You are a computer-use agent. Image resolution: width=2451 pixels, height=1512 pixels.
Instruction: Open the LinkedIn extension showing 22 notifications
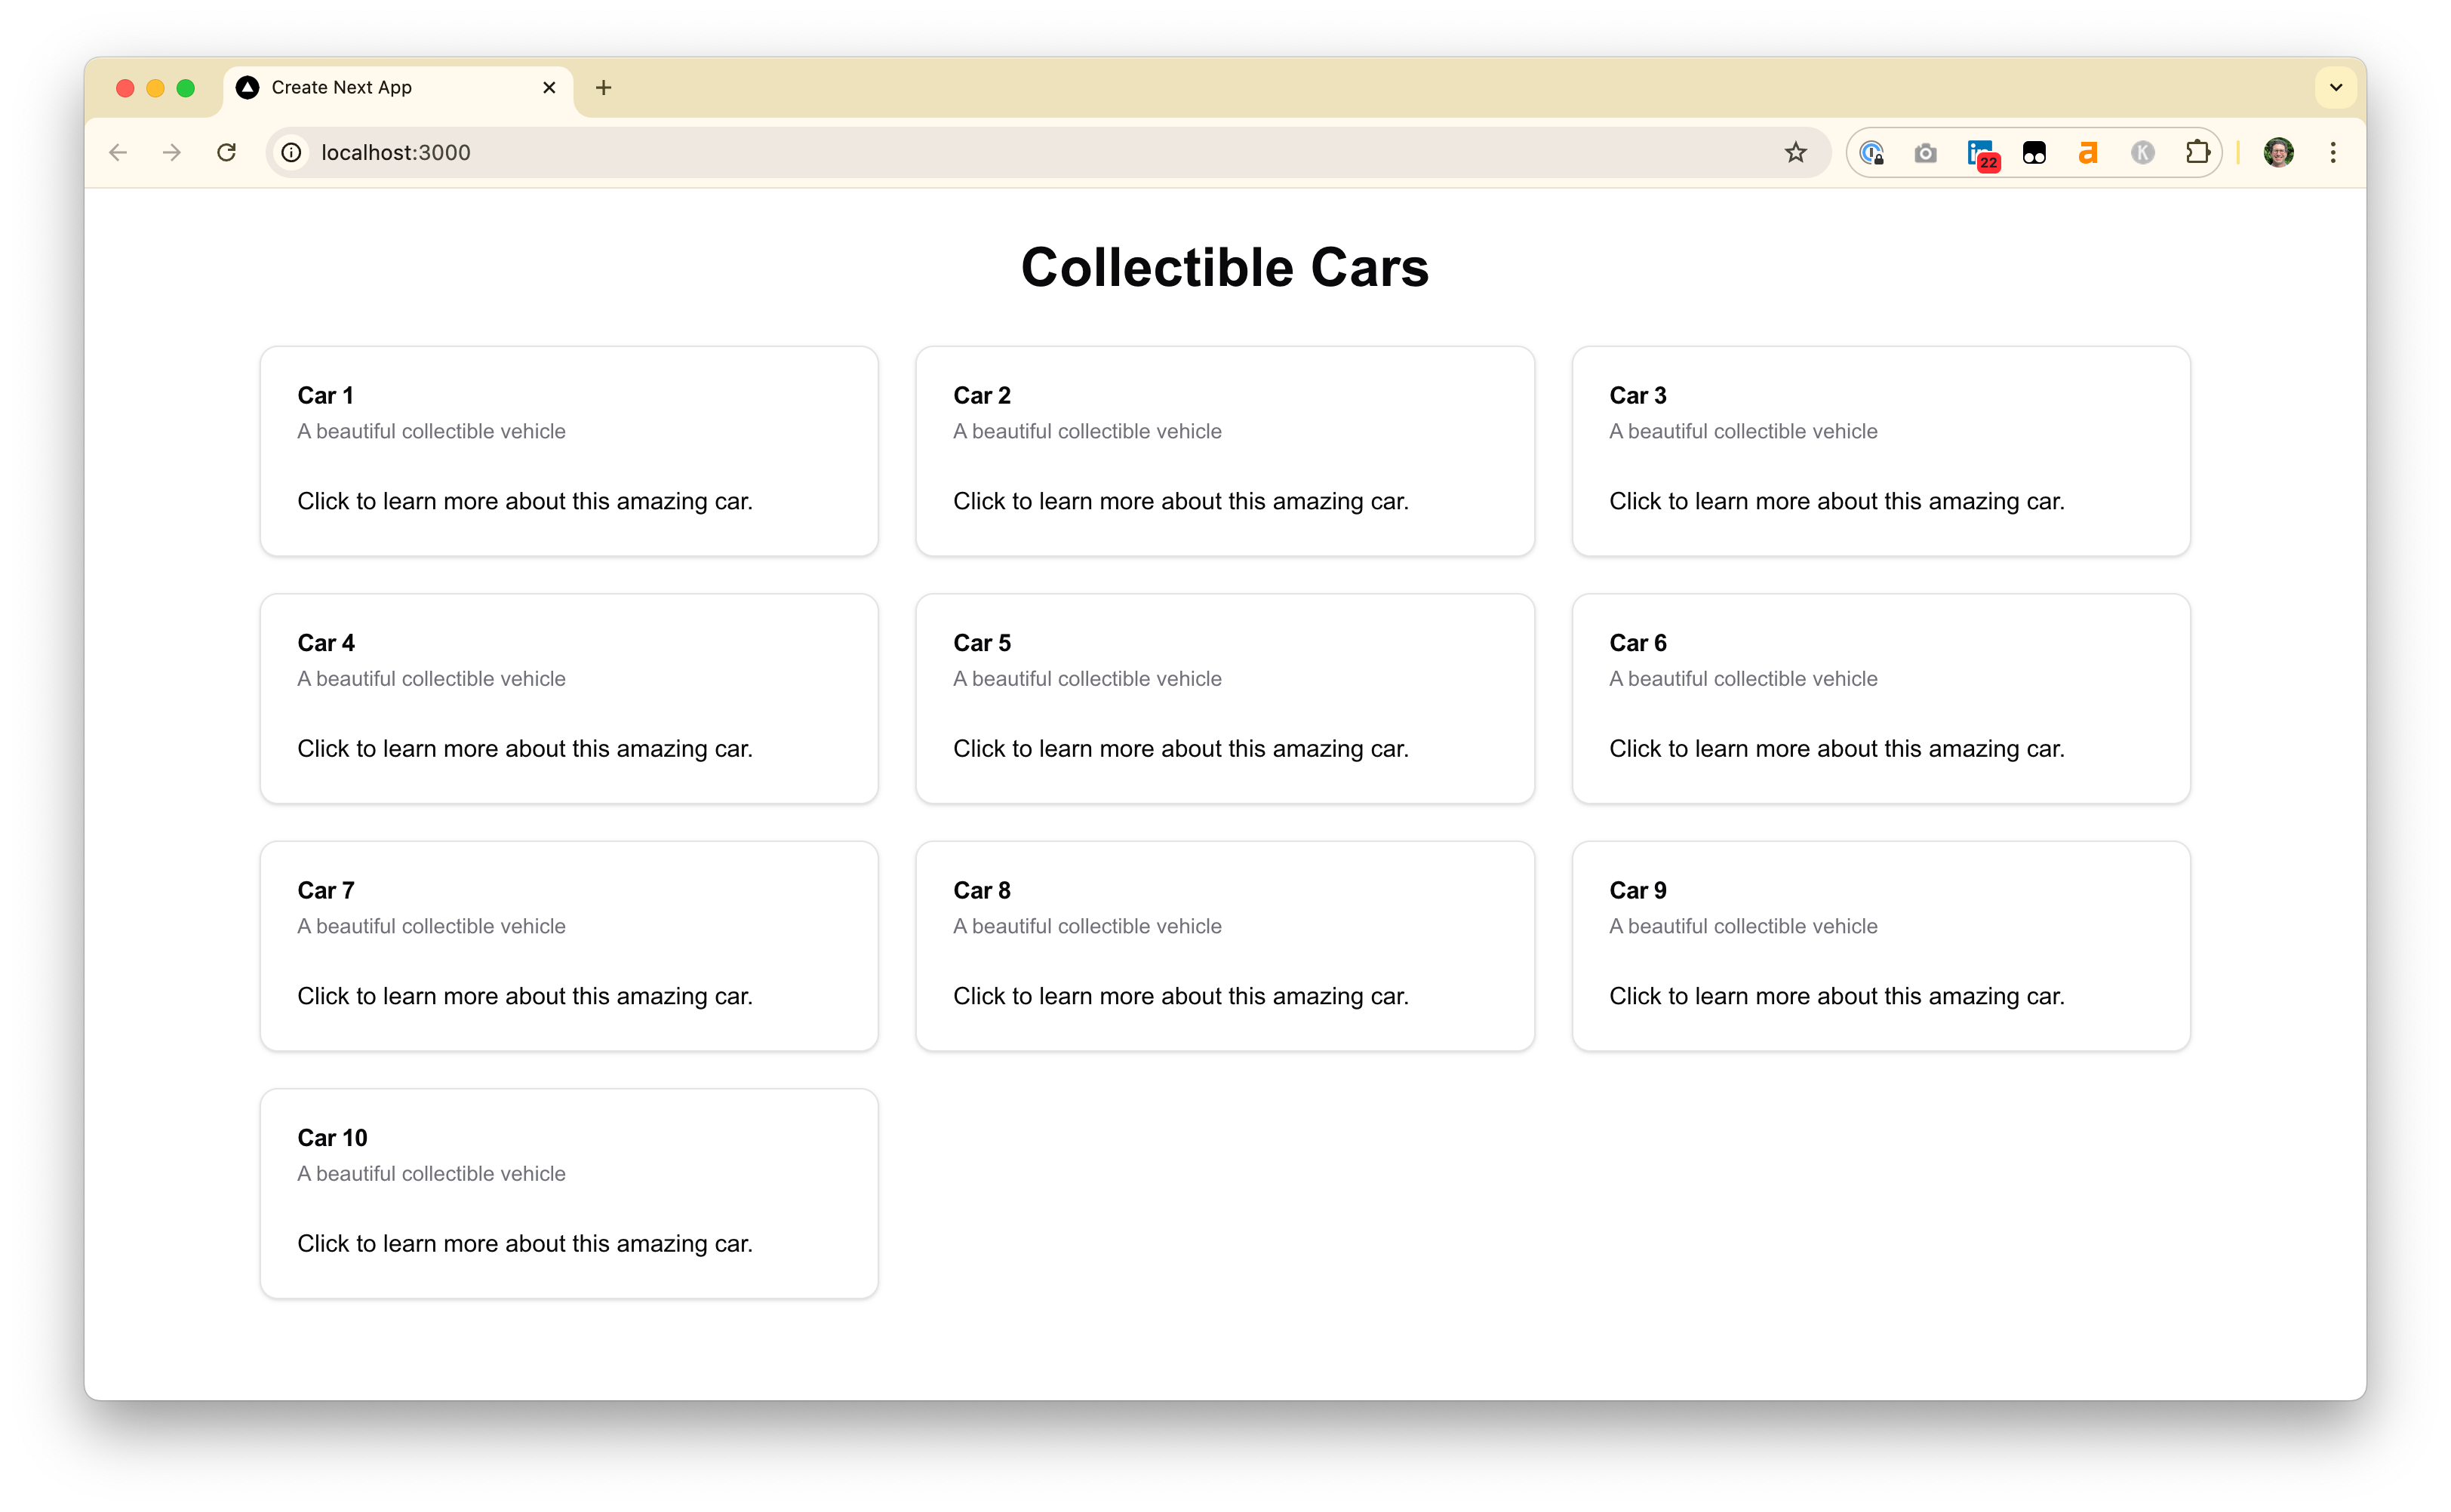tap(1980, 152)
